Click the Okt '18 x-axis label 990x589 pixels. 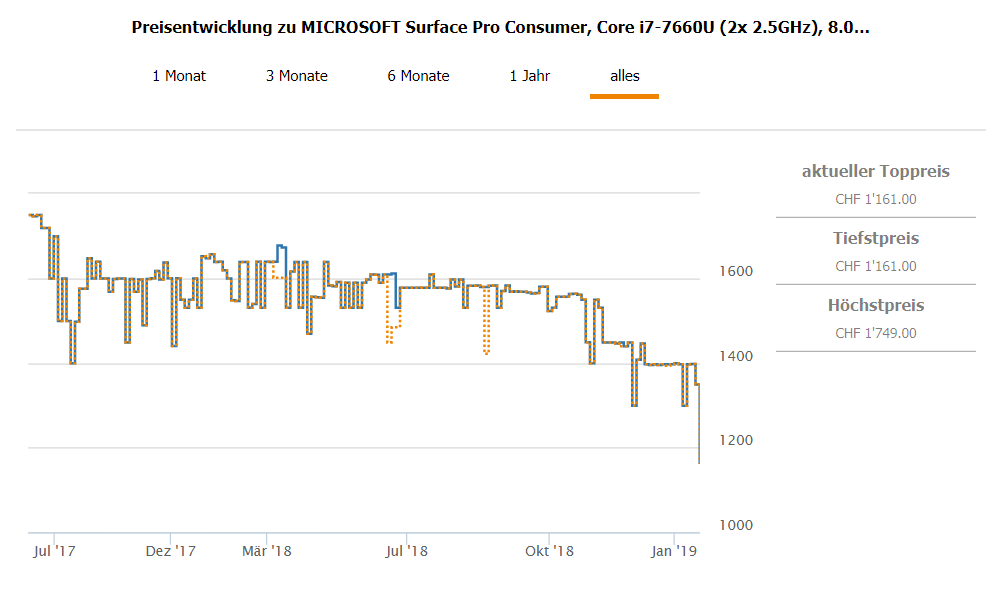(x=550, y=550)
